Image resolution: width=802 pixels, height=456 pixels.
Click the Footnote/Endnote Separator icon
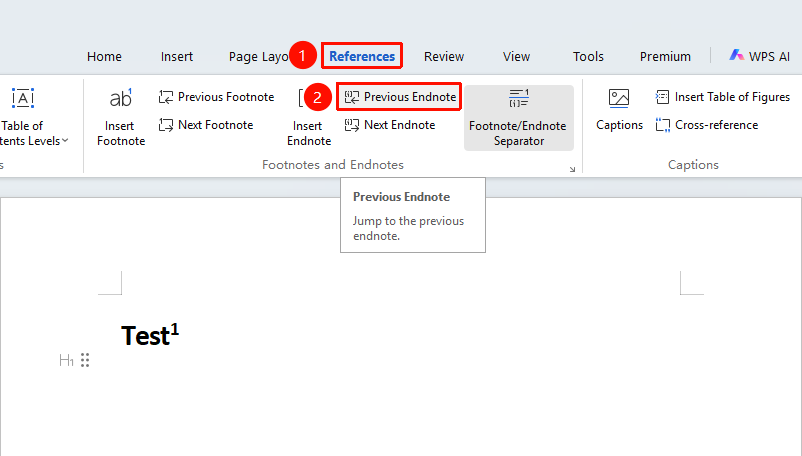click(x=519, y=98)
